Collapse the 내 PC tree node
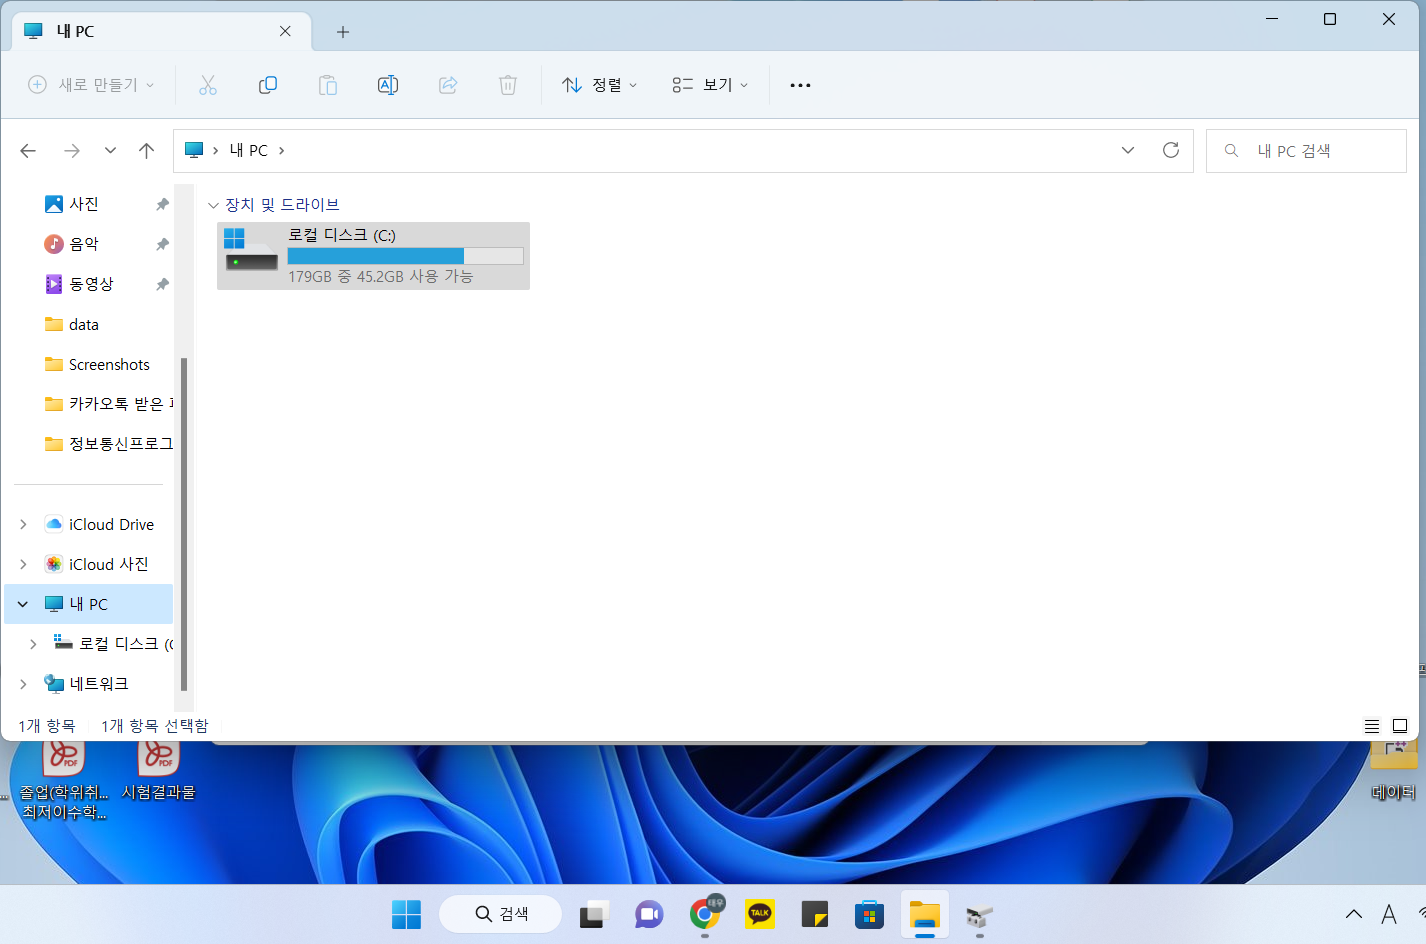Image resolution: width=1426 pixels, height=944 pixels. click(x=23, y=604)
